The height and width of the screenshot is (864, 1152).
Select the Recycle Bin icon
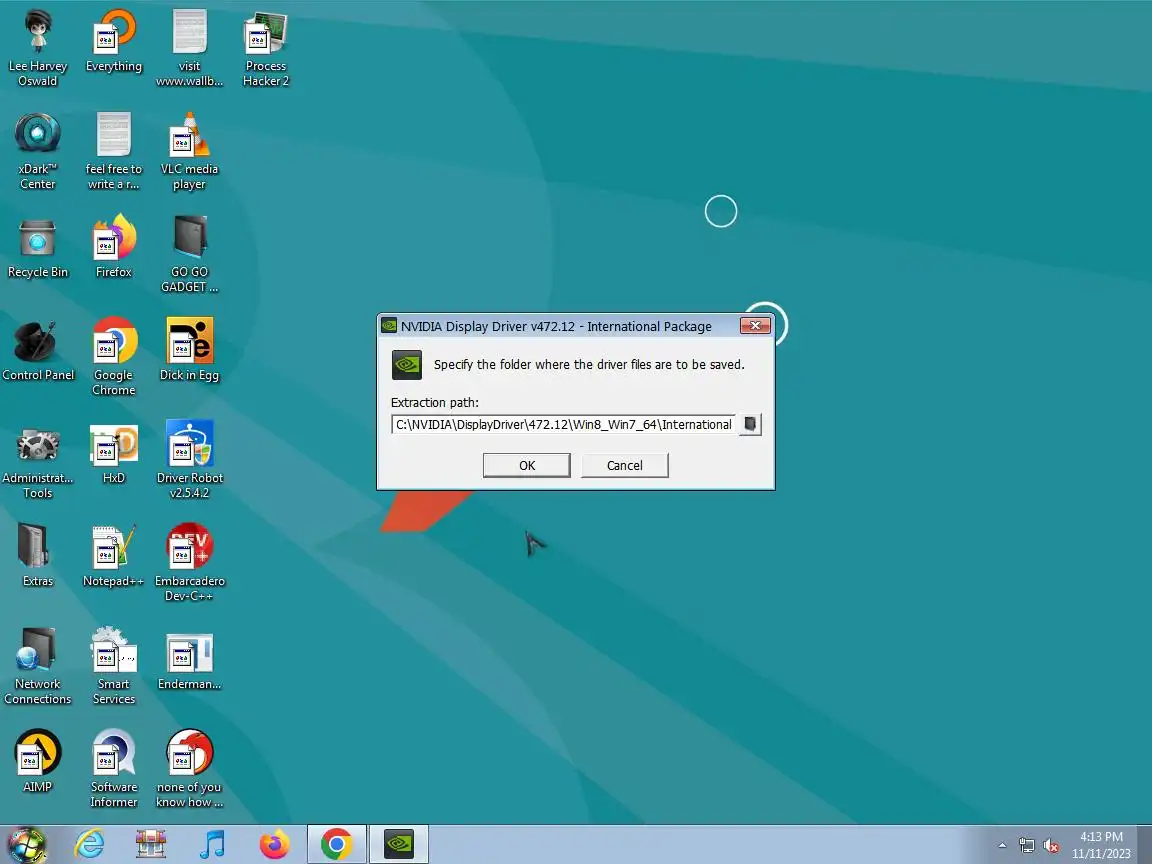click(37, 248)
